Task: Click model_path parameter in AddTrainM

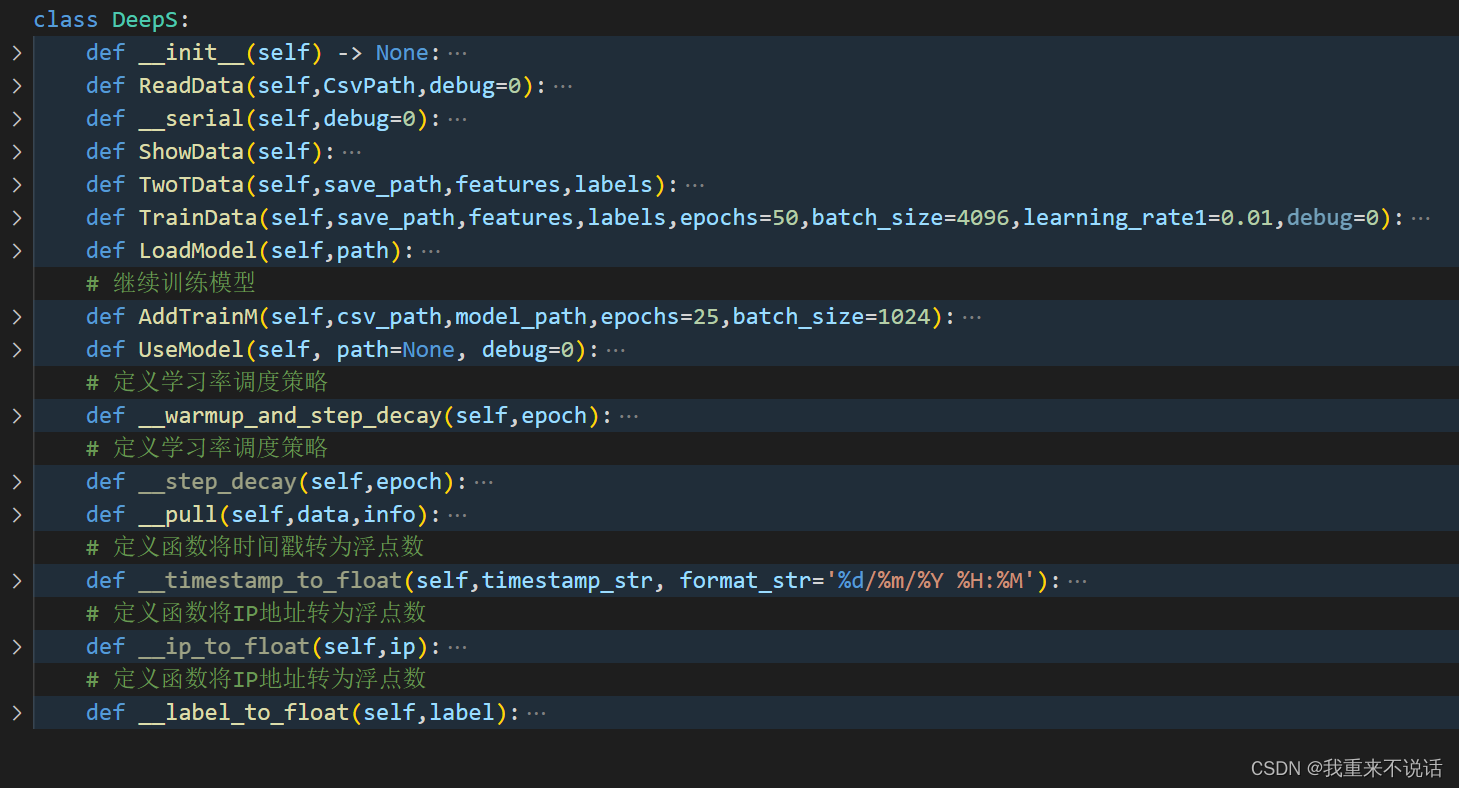Action: [x=521, y=317]
